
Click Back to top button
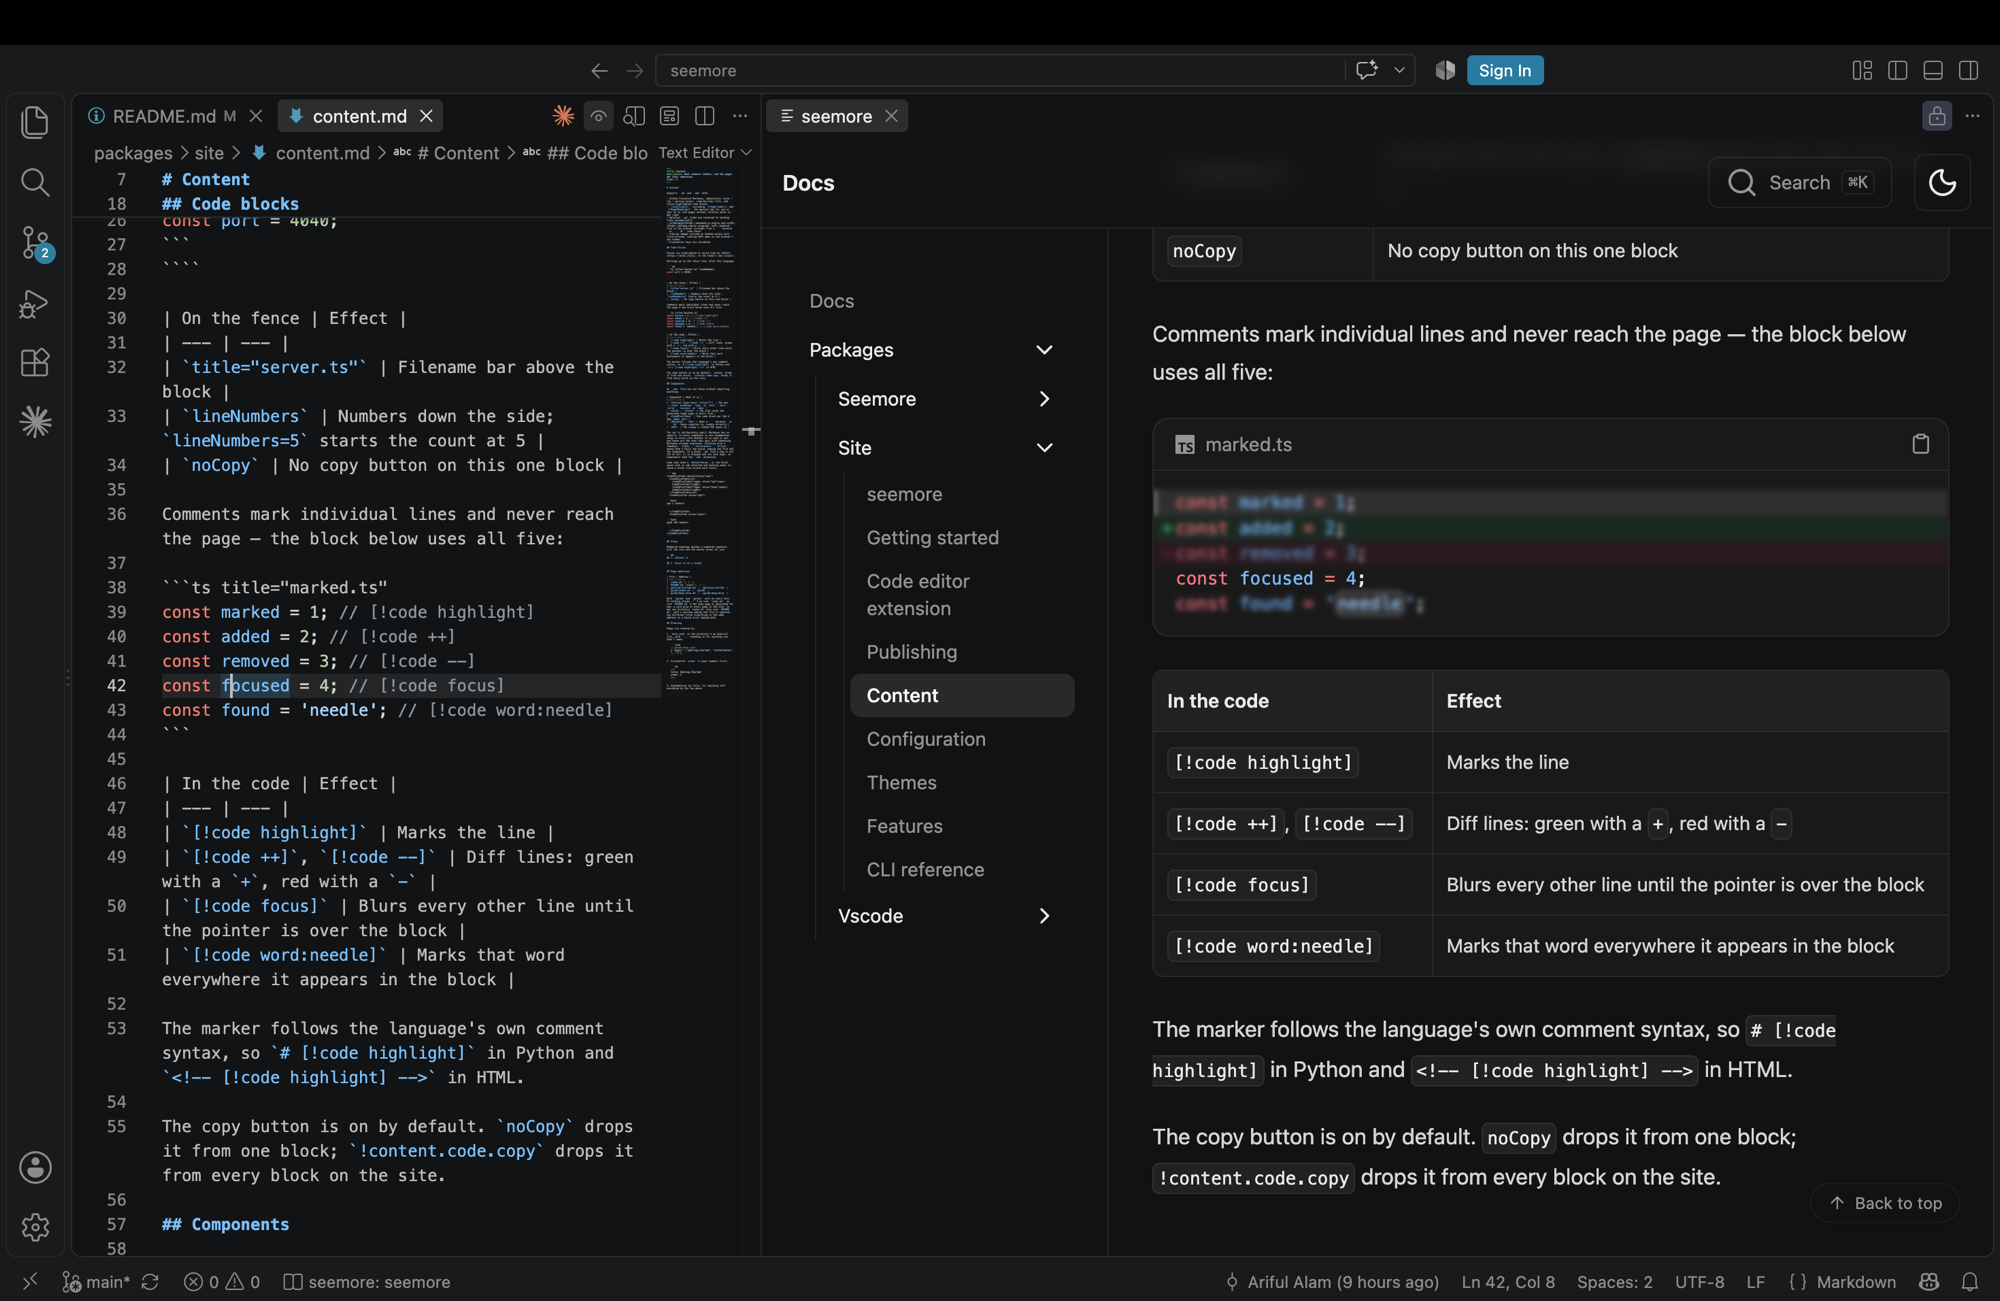tap(1884, 1203)
